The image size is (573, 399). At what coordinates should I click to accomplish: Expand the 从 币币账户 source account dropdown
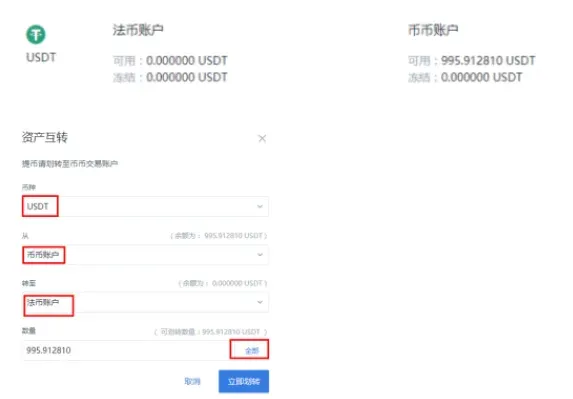coord(145,255)
